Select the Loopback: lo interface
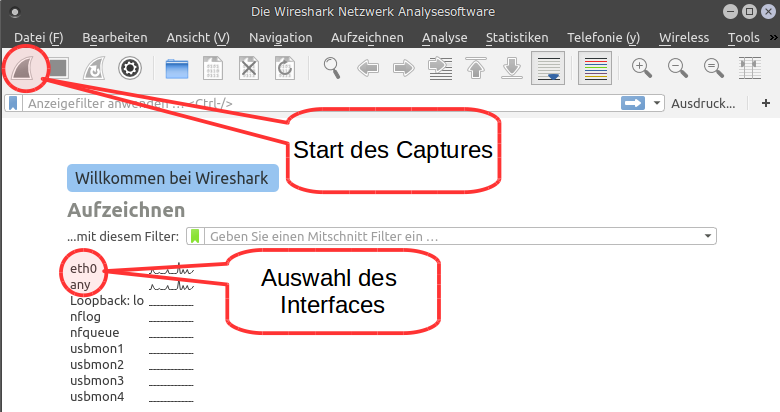 pyautogui.click(x=107, y=300)
